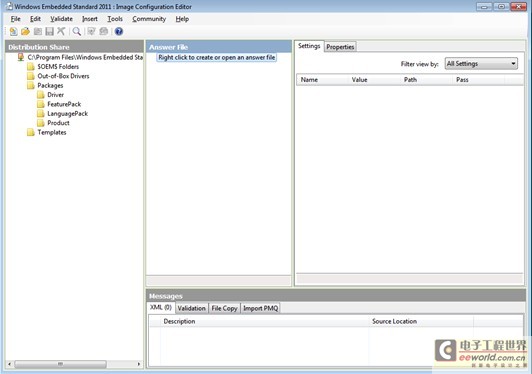The image size is (532, 374).
Task: Click the application icon in the title bar
Action: click(9, 6)
